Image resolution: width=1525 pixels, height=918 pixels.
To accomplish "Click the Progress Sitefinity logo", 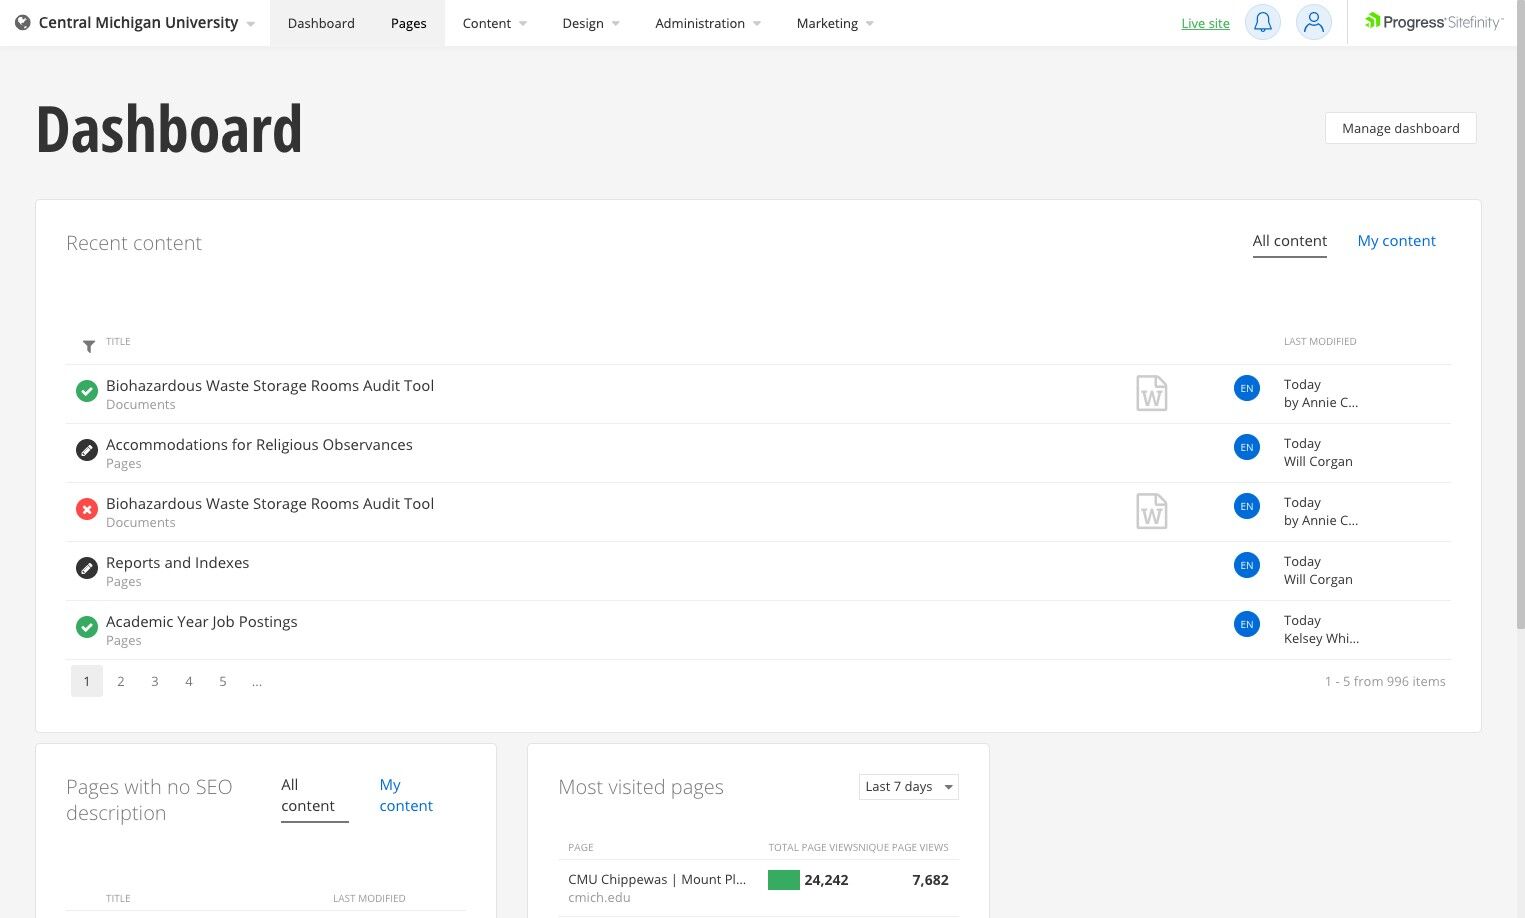I will pos(1434,22).
